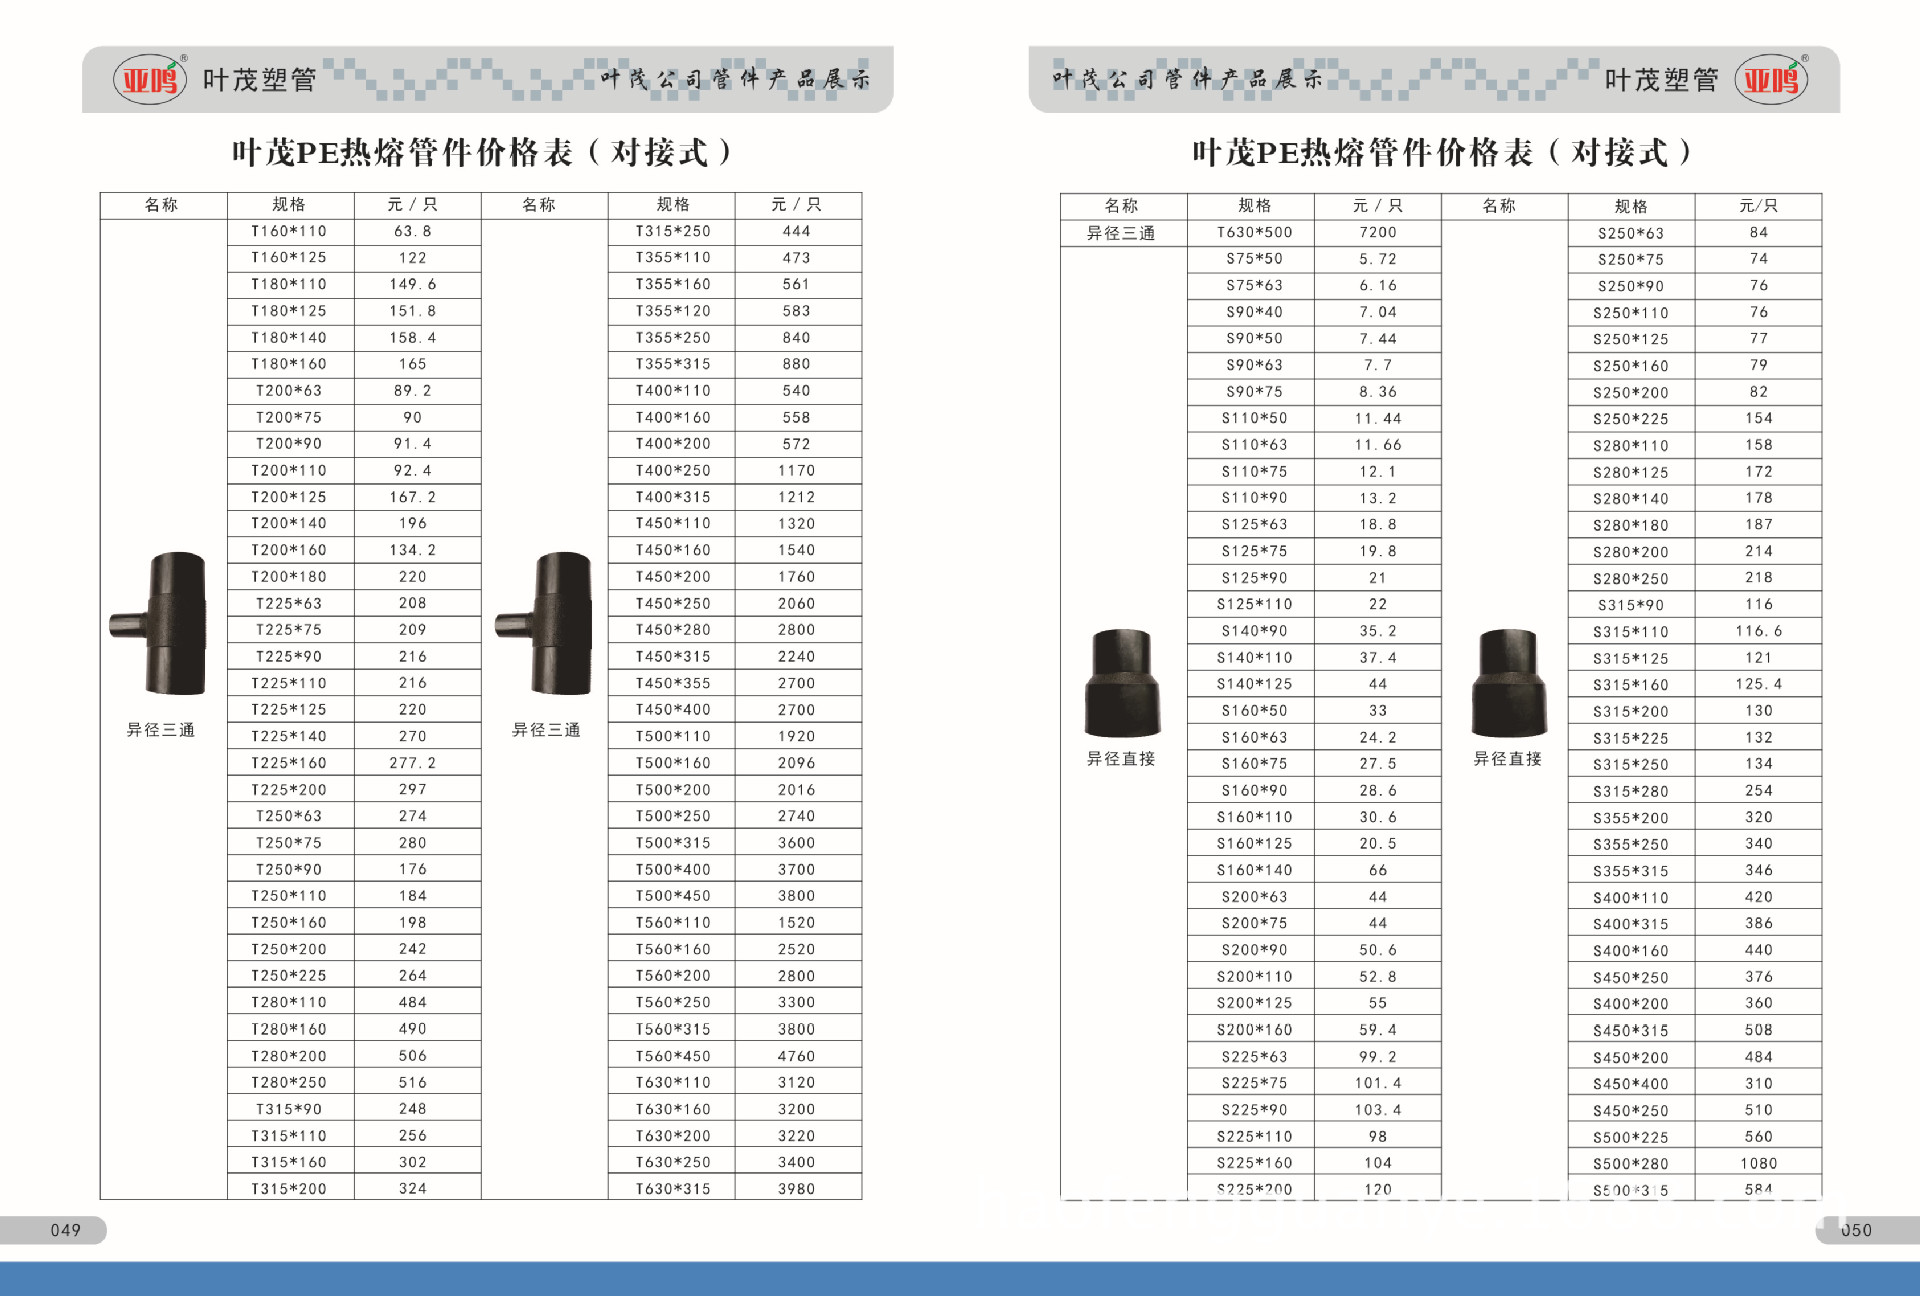The width and height of the screenshot is (1920, 1296).
Task: Select spec cell S315*160
Action: click(1632, 685)
